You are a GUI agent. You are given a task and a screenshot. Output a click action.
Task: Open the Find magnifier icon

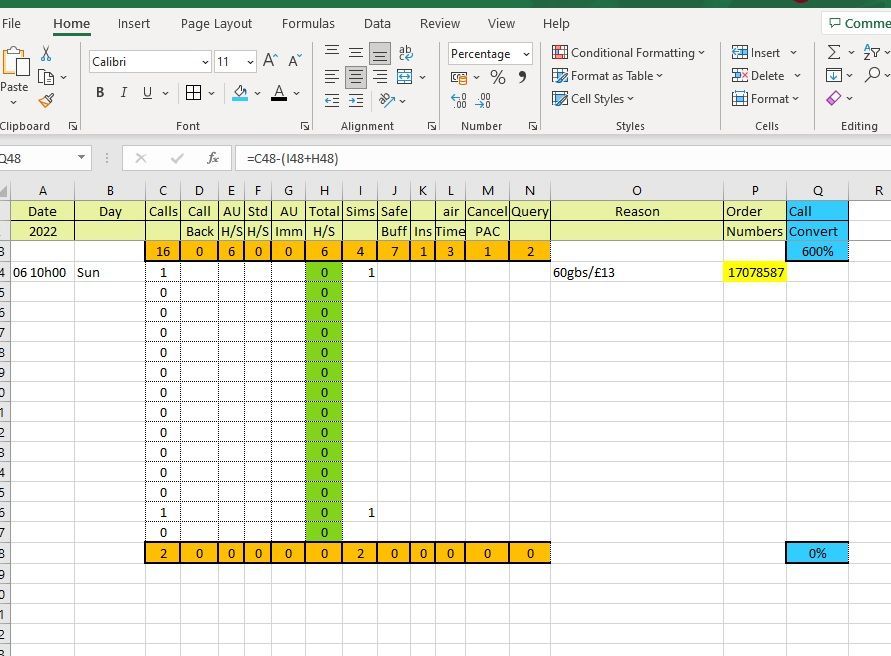click(874, 73)
